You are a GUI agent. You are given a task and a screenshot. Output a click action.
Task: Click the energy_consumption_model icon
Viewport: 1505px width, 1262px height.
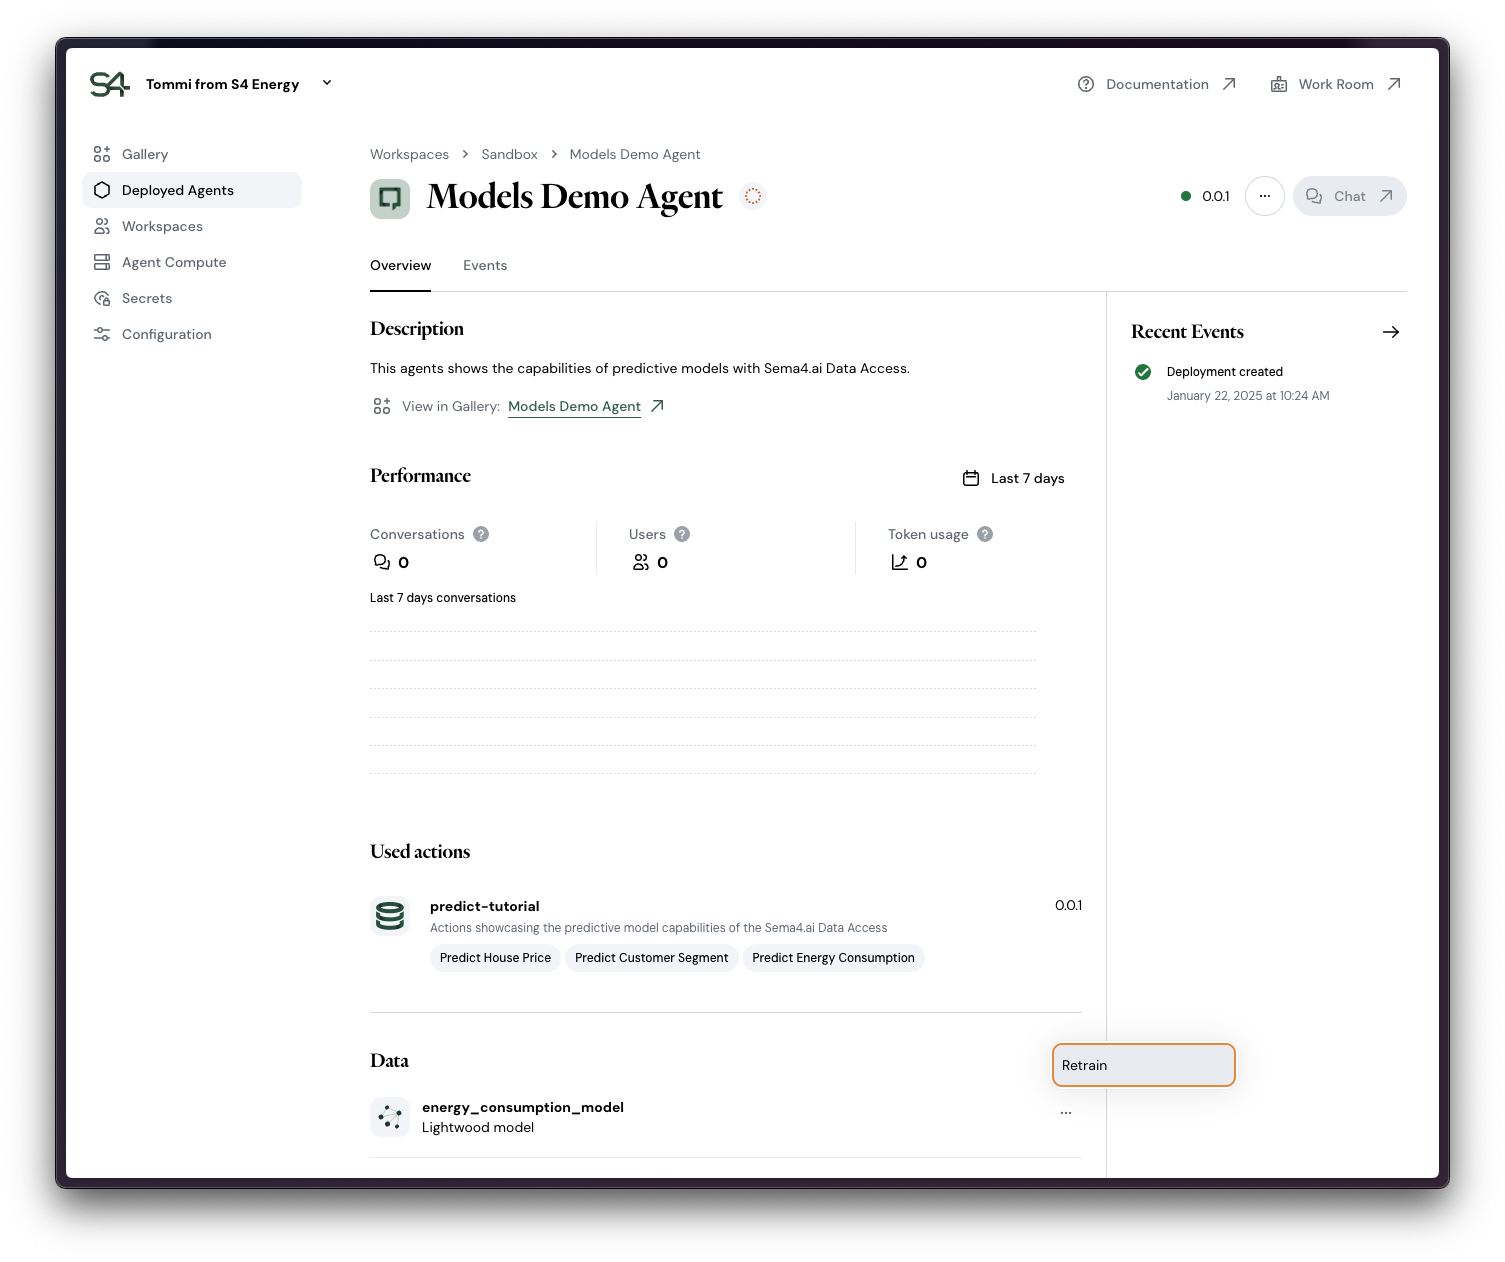pyautogui.click(x=390, y=1117)
